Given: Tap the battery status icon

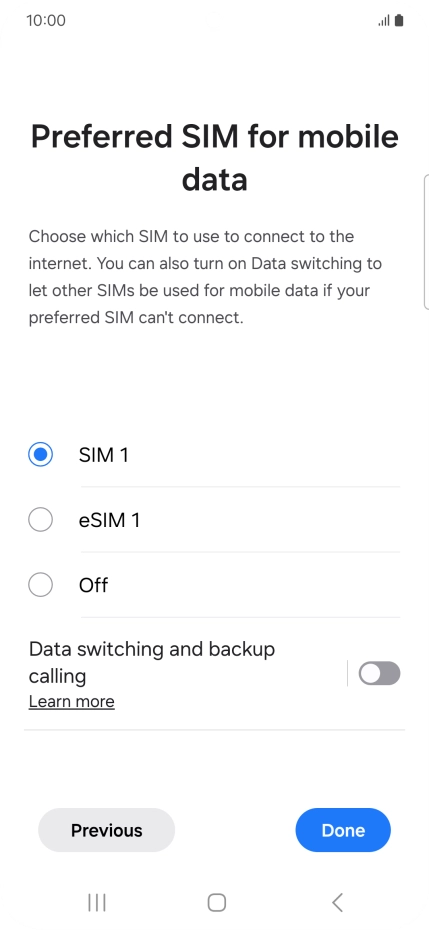Looking at the screenshot, I should pyautogui.click(x=399, y=21).
